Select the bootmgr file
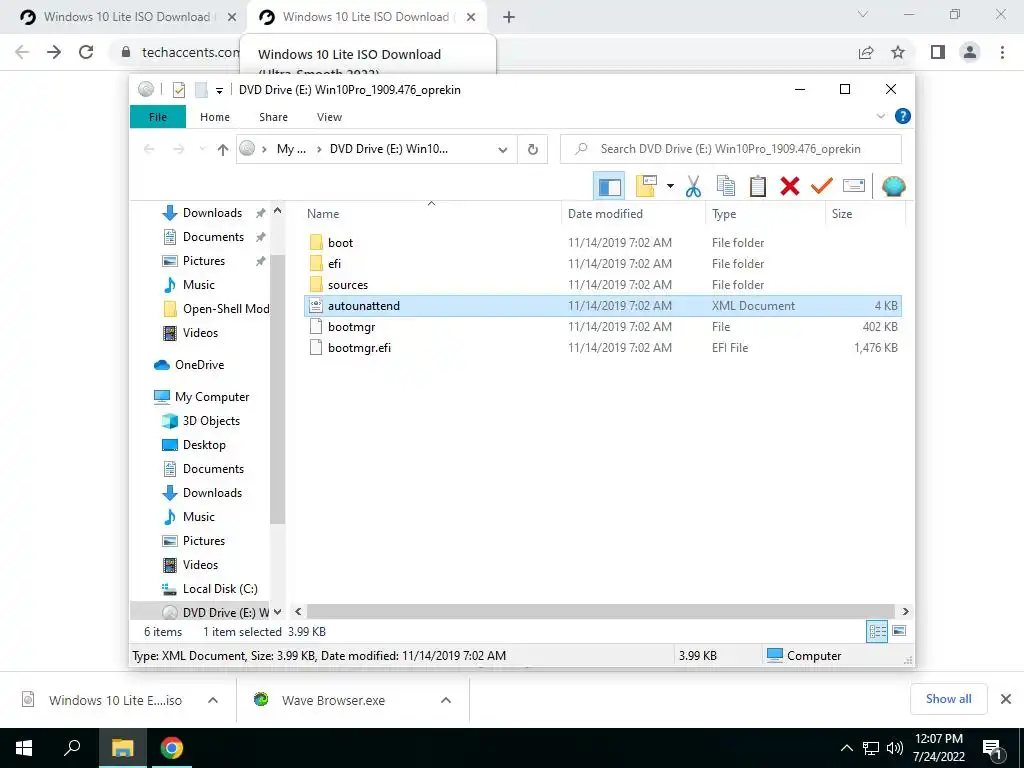The width and height of the screenshot is (1024, 768). click(351, 327)
